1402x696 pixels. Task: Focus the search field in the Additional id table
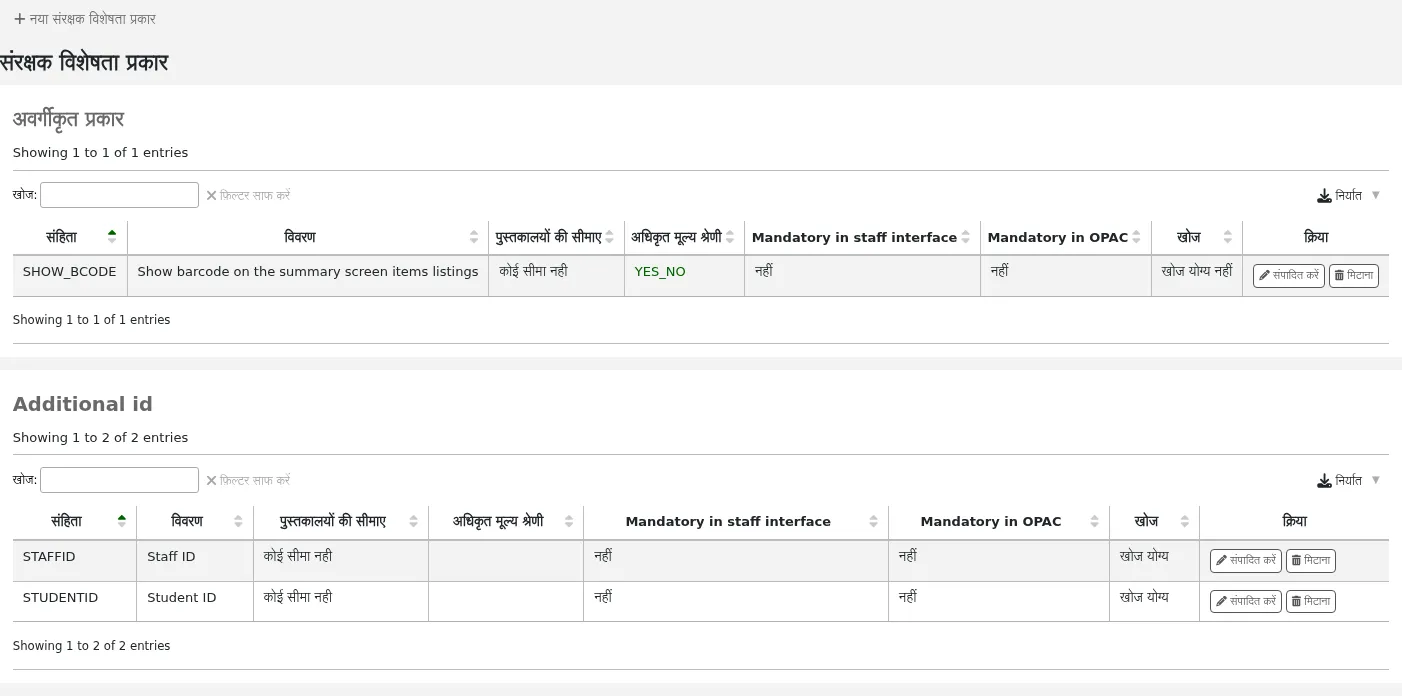(119, 480)
